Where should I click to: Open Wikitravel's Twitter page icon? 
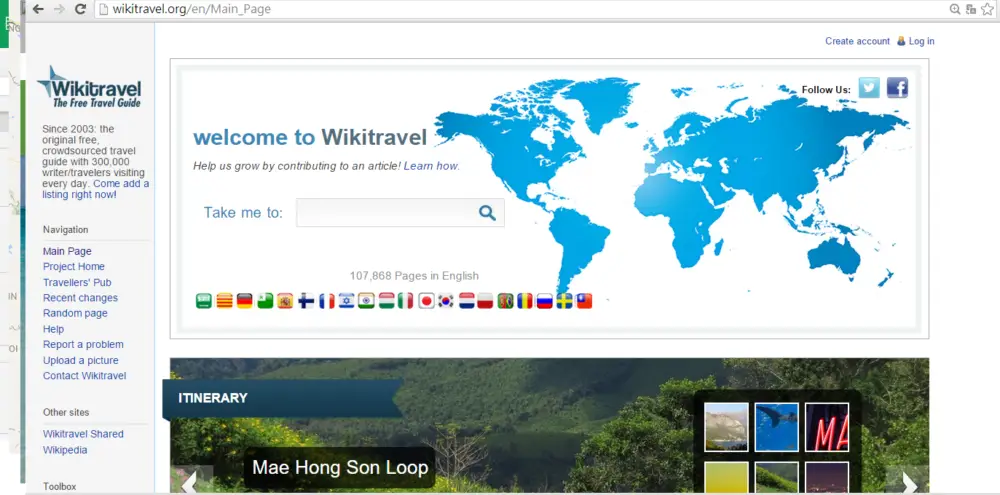[869, 87]
